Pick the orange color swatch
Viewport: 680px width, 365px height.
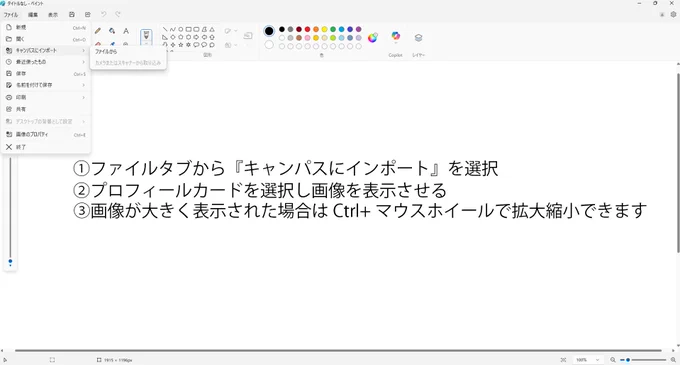316,29
